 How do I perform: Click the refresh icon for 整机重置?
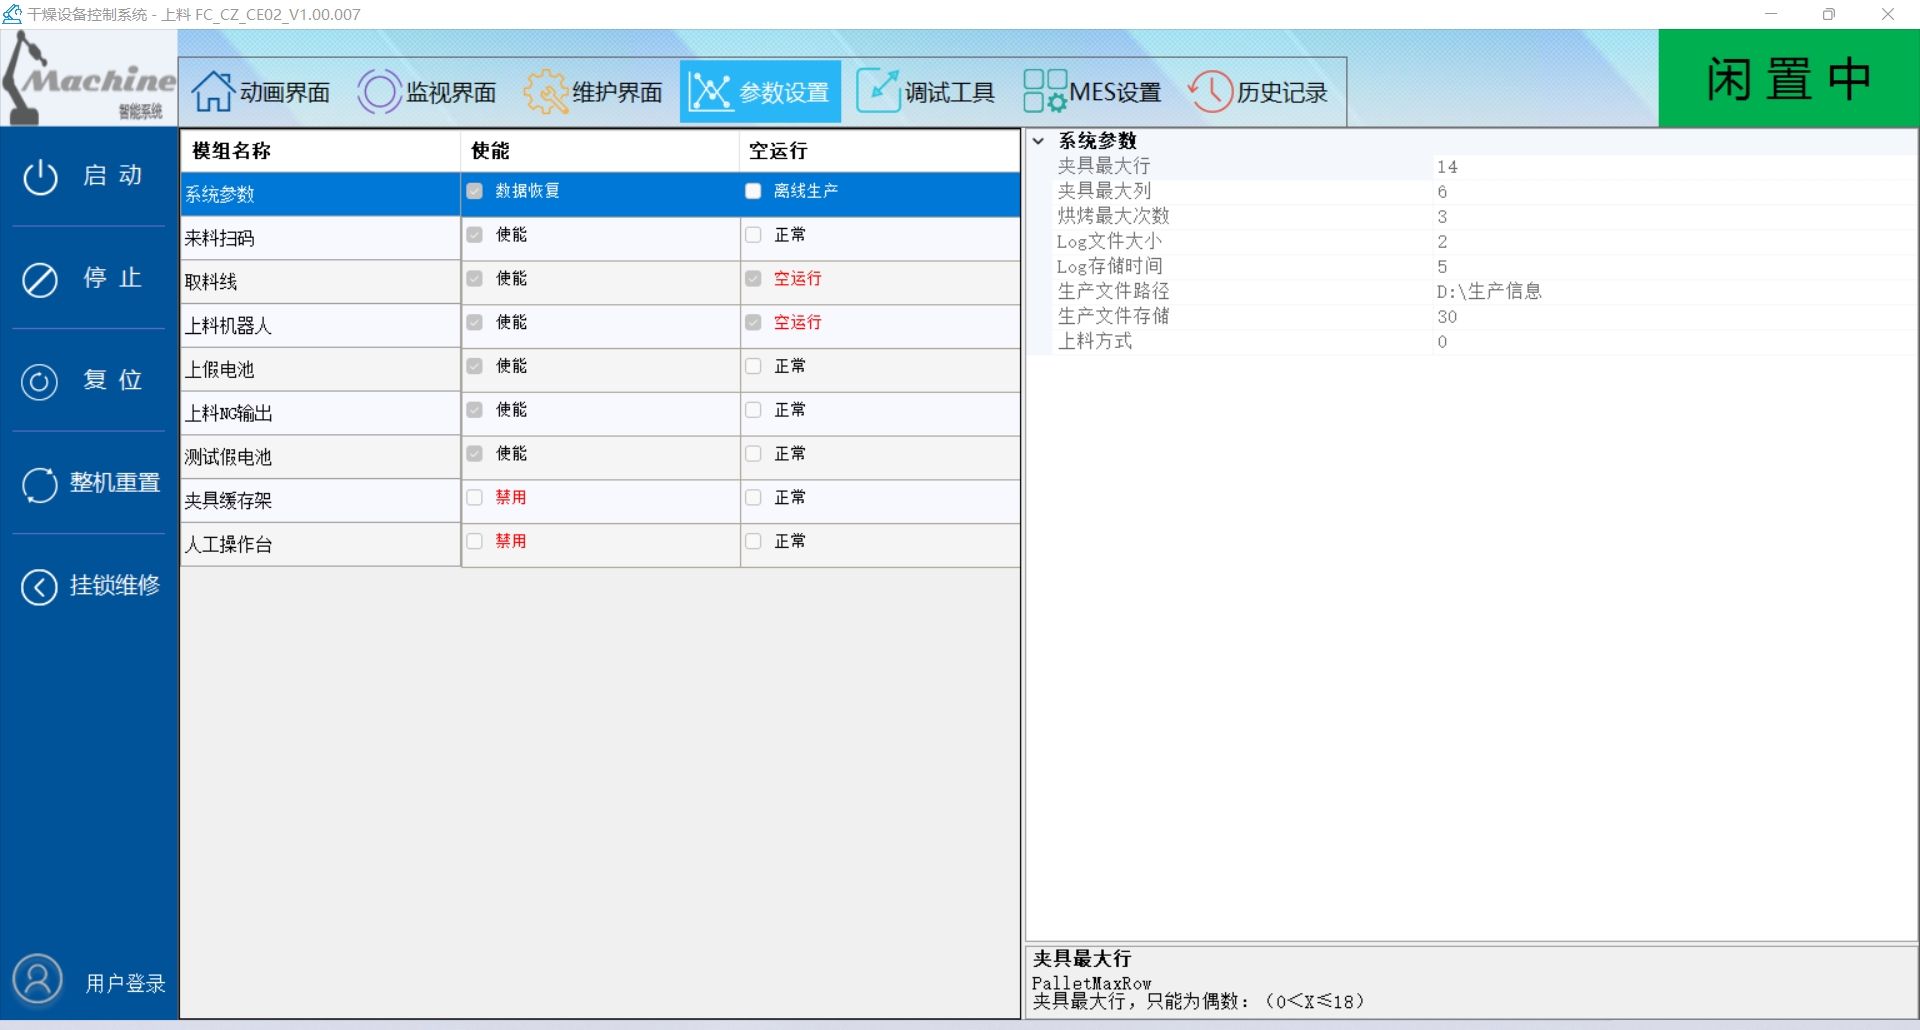click(x=40, y=485)
